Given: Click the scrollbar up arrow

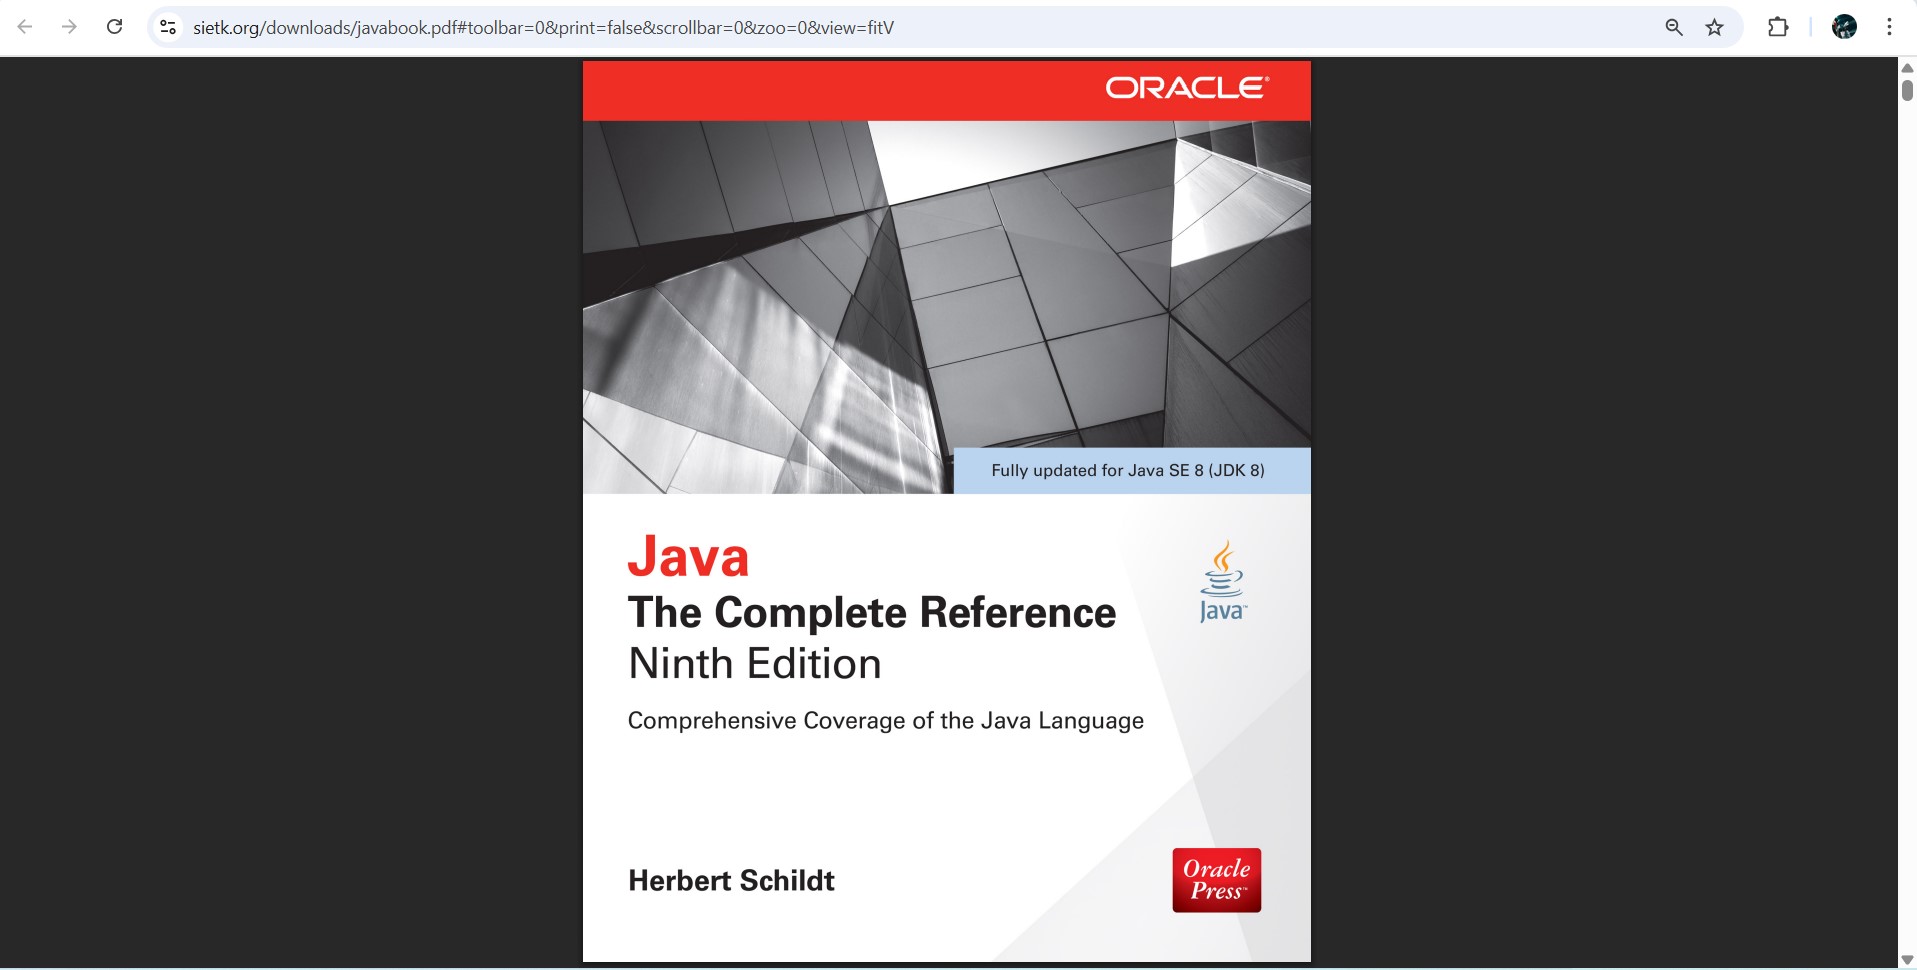Looking at the screenshot, I should point(1907,67).
